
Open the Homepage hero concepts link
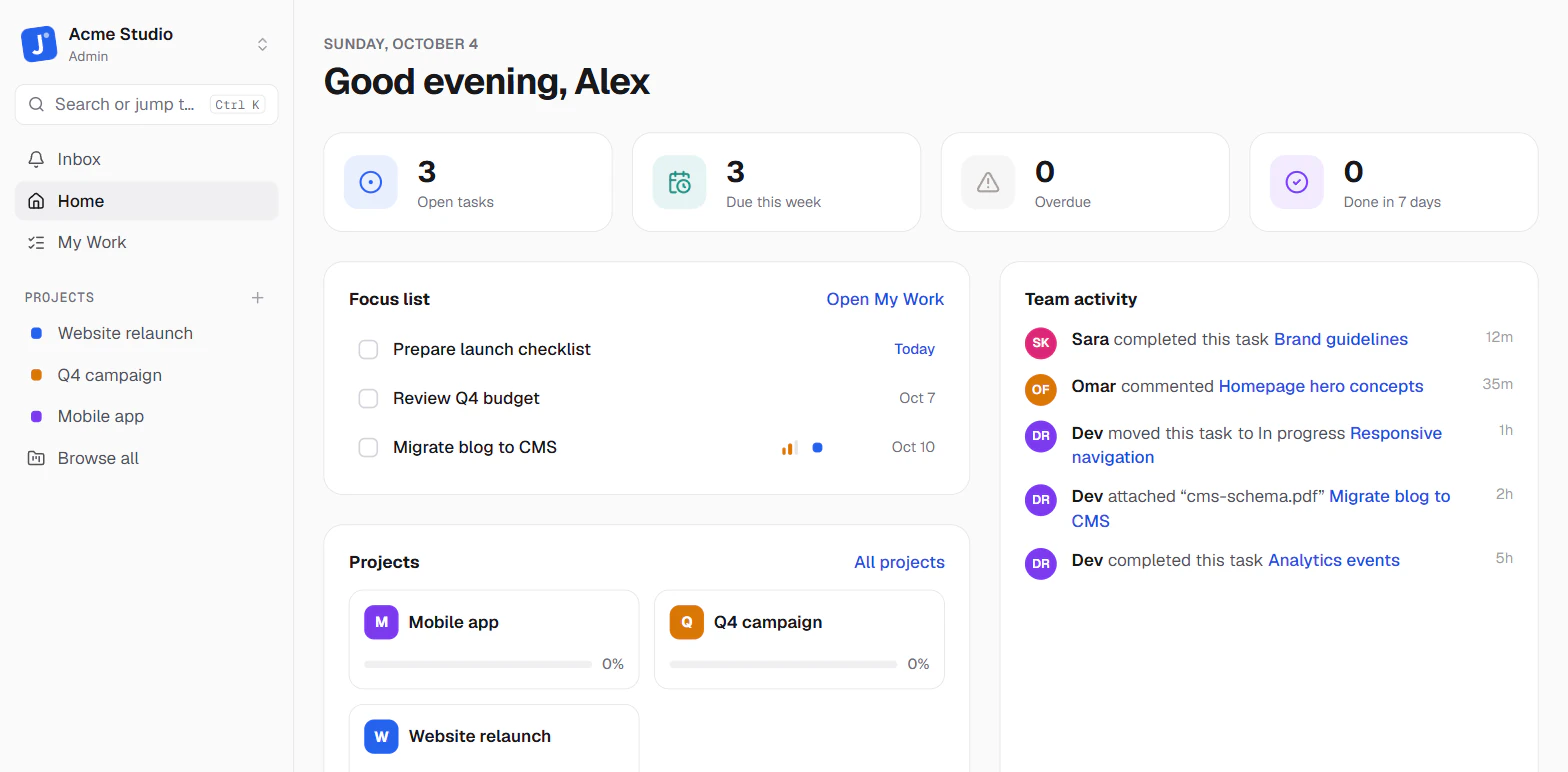click(1321, 386)
